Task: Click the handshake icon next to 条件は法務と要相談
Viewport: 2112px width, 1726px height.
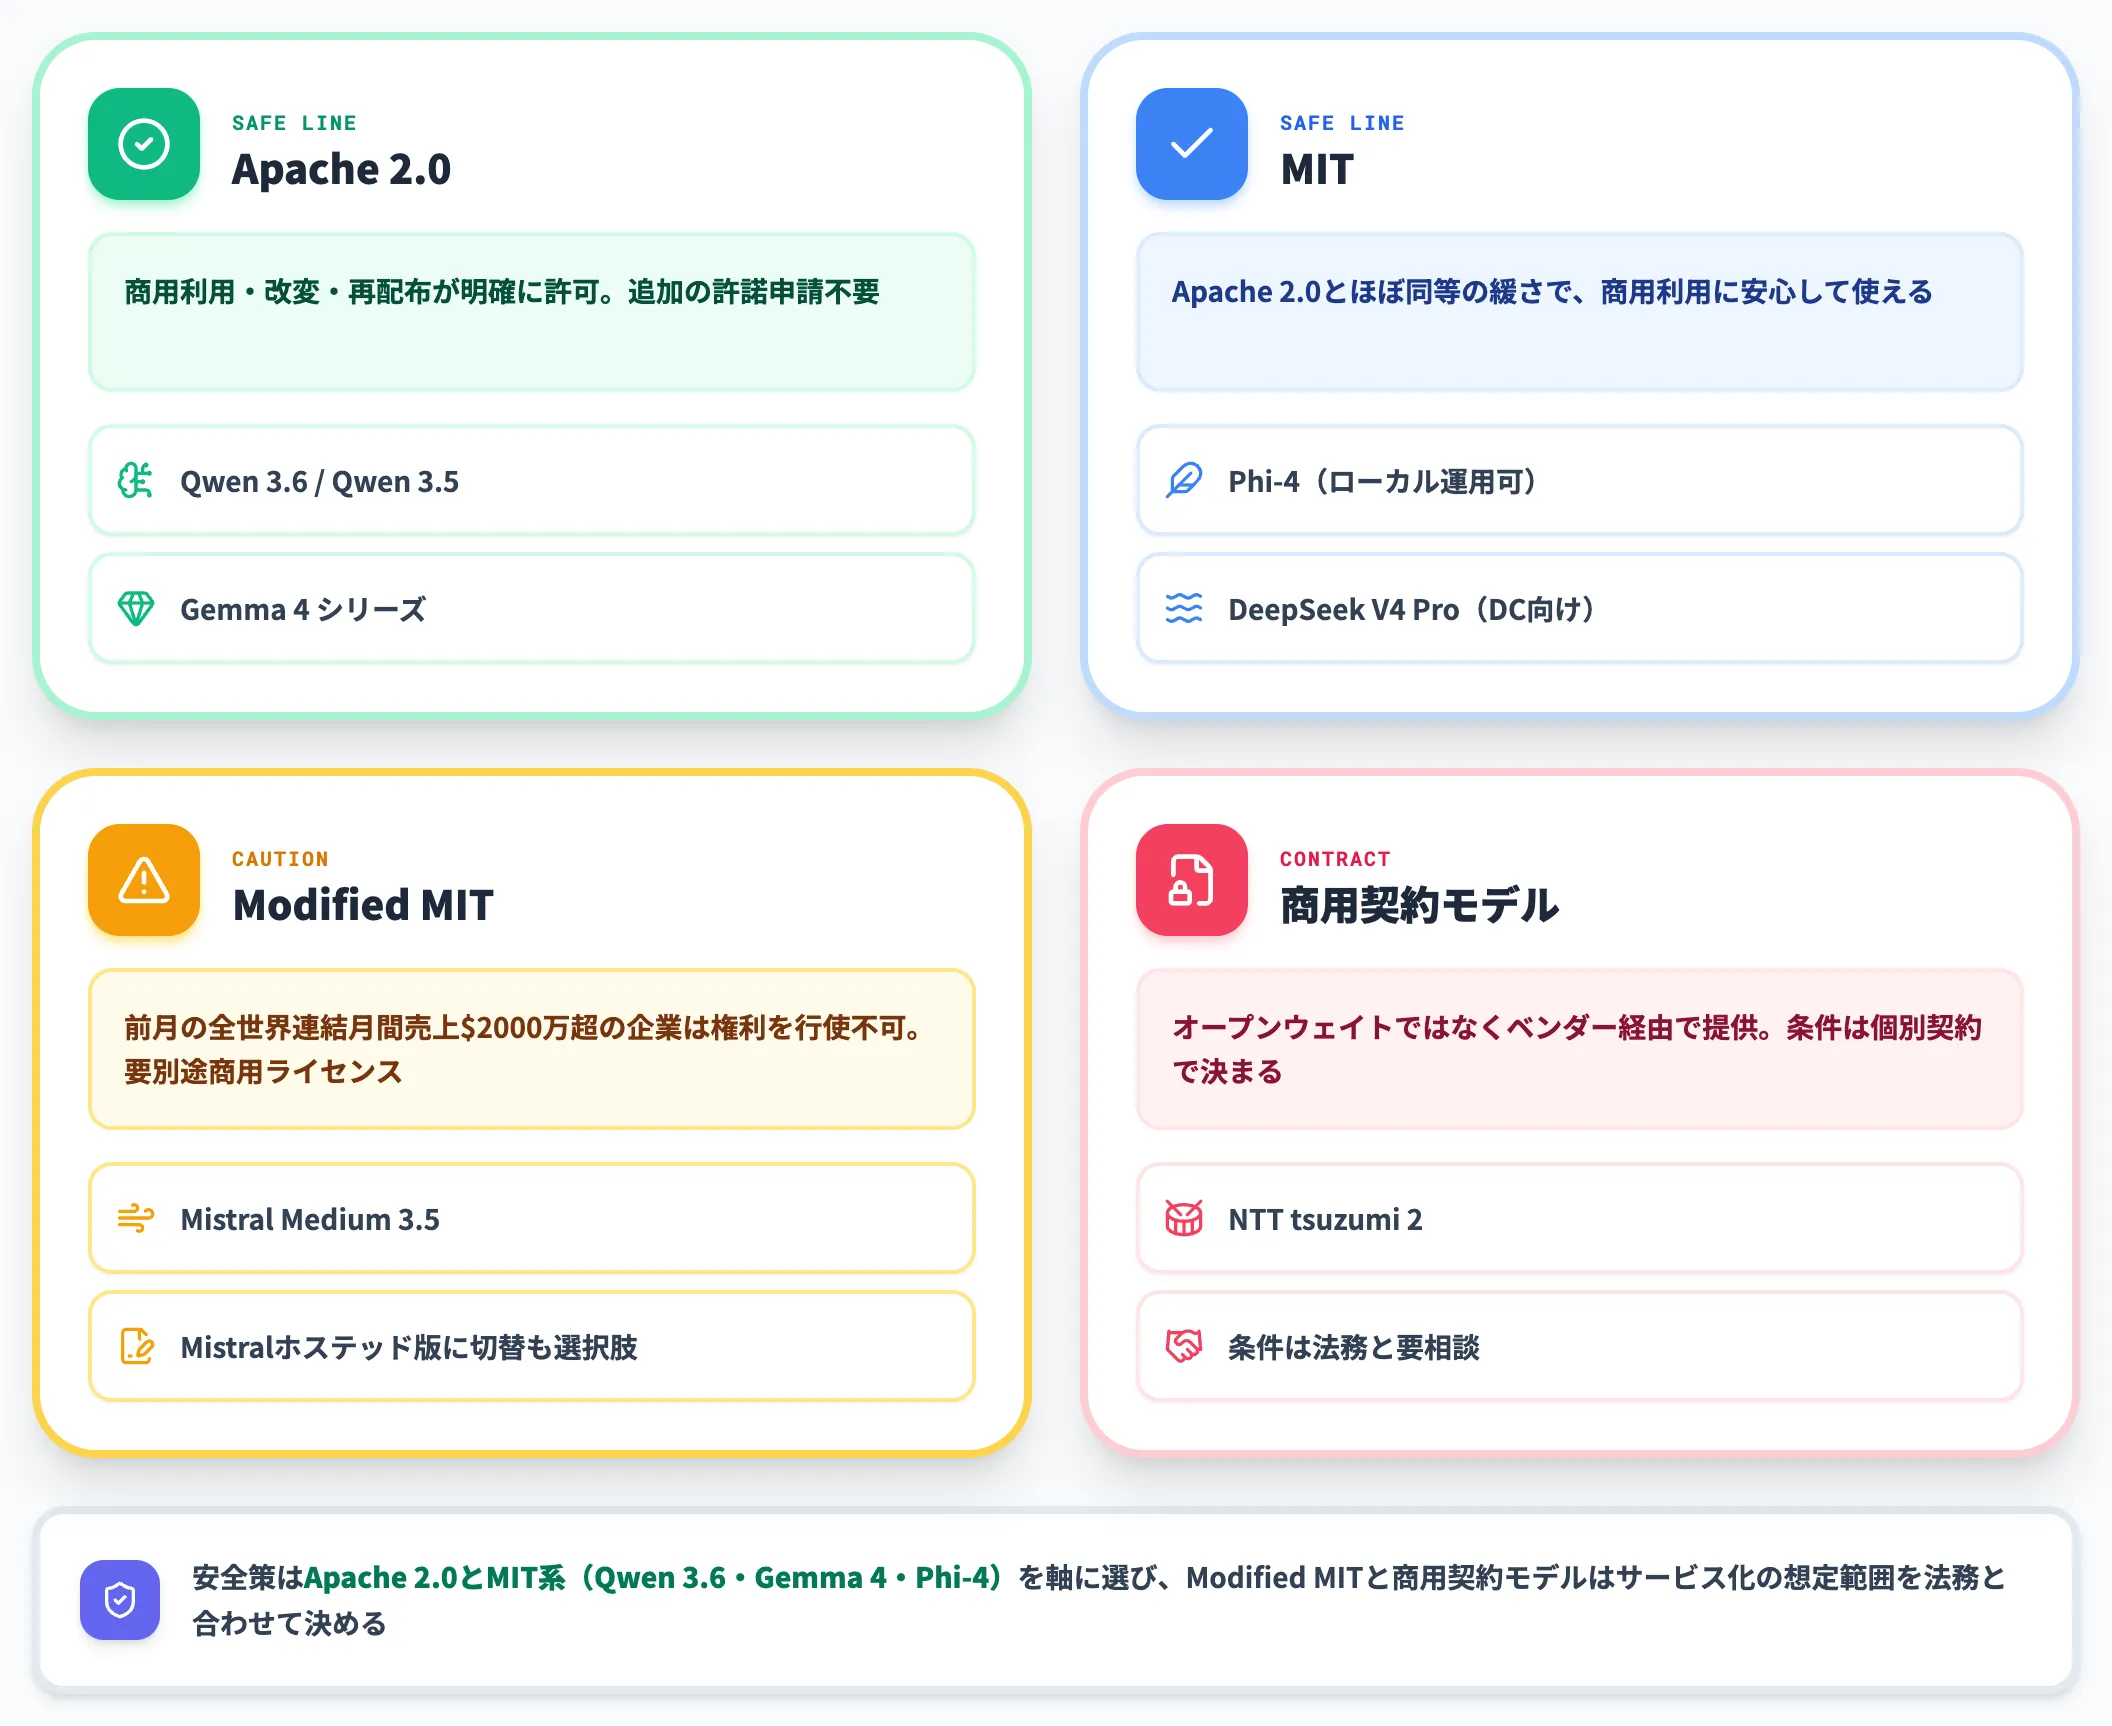Action: point(1184,1347)
